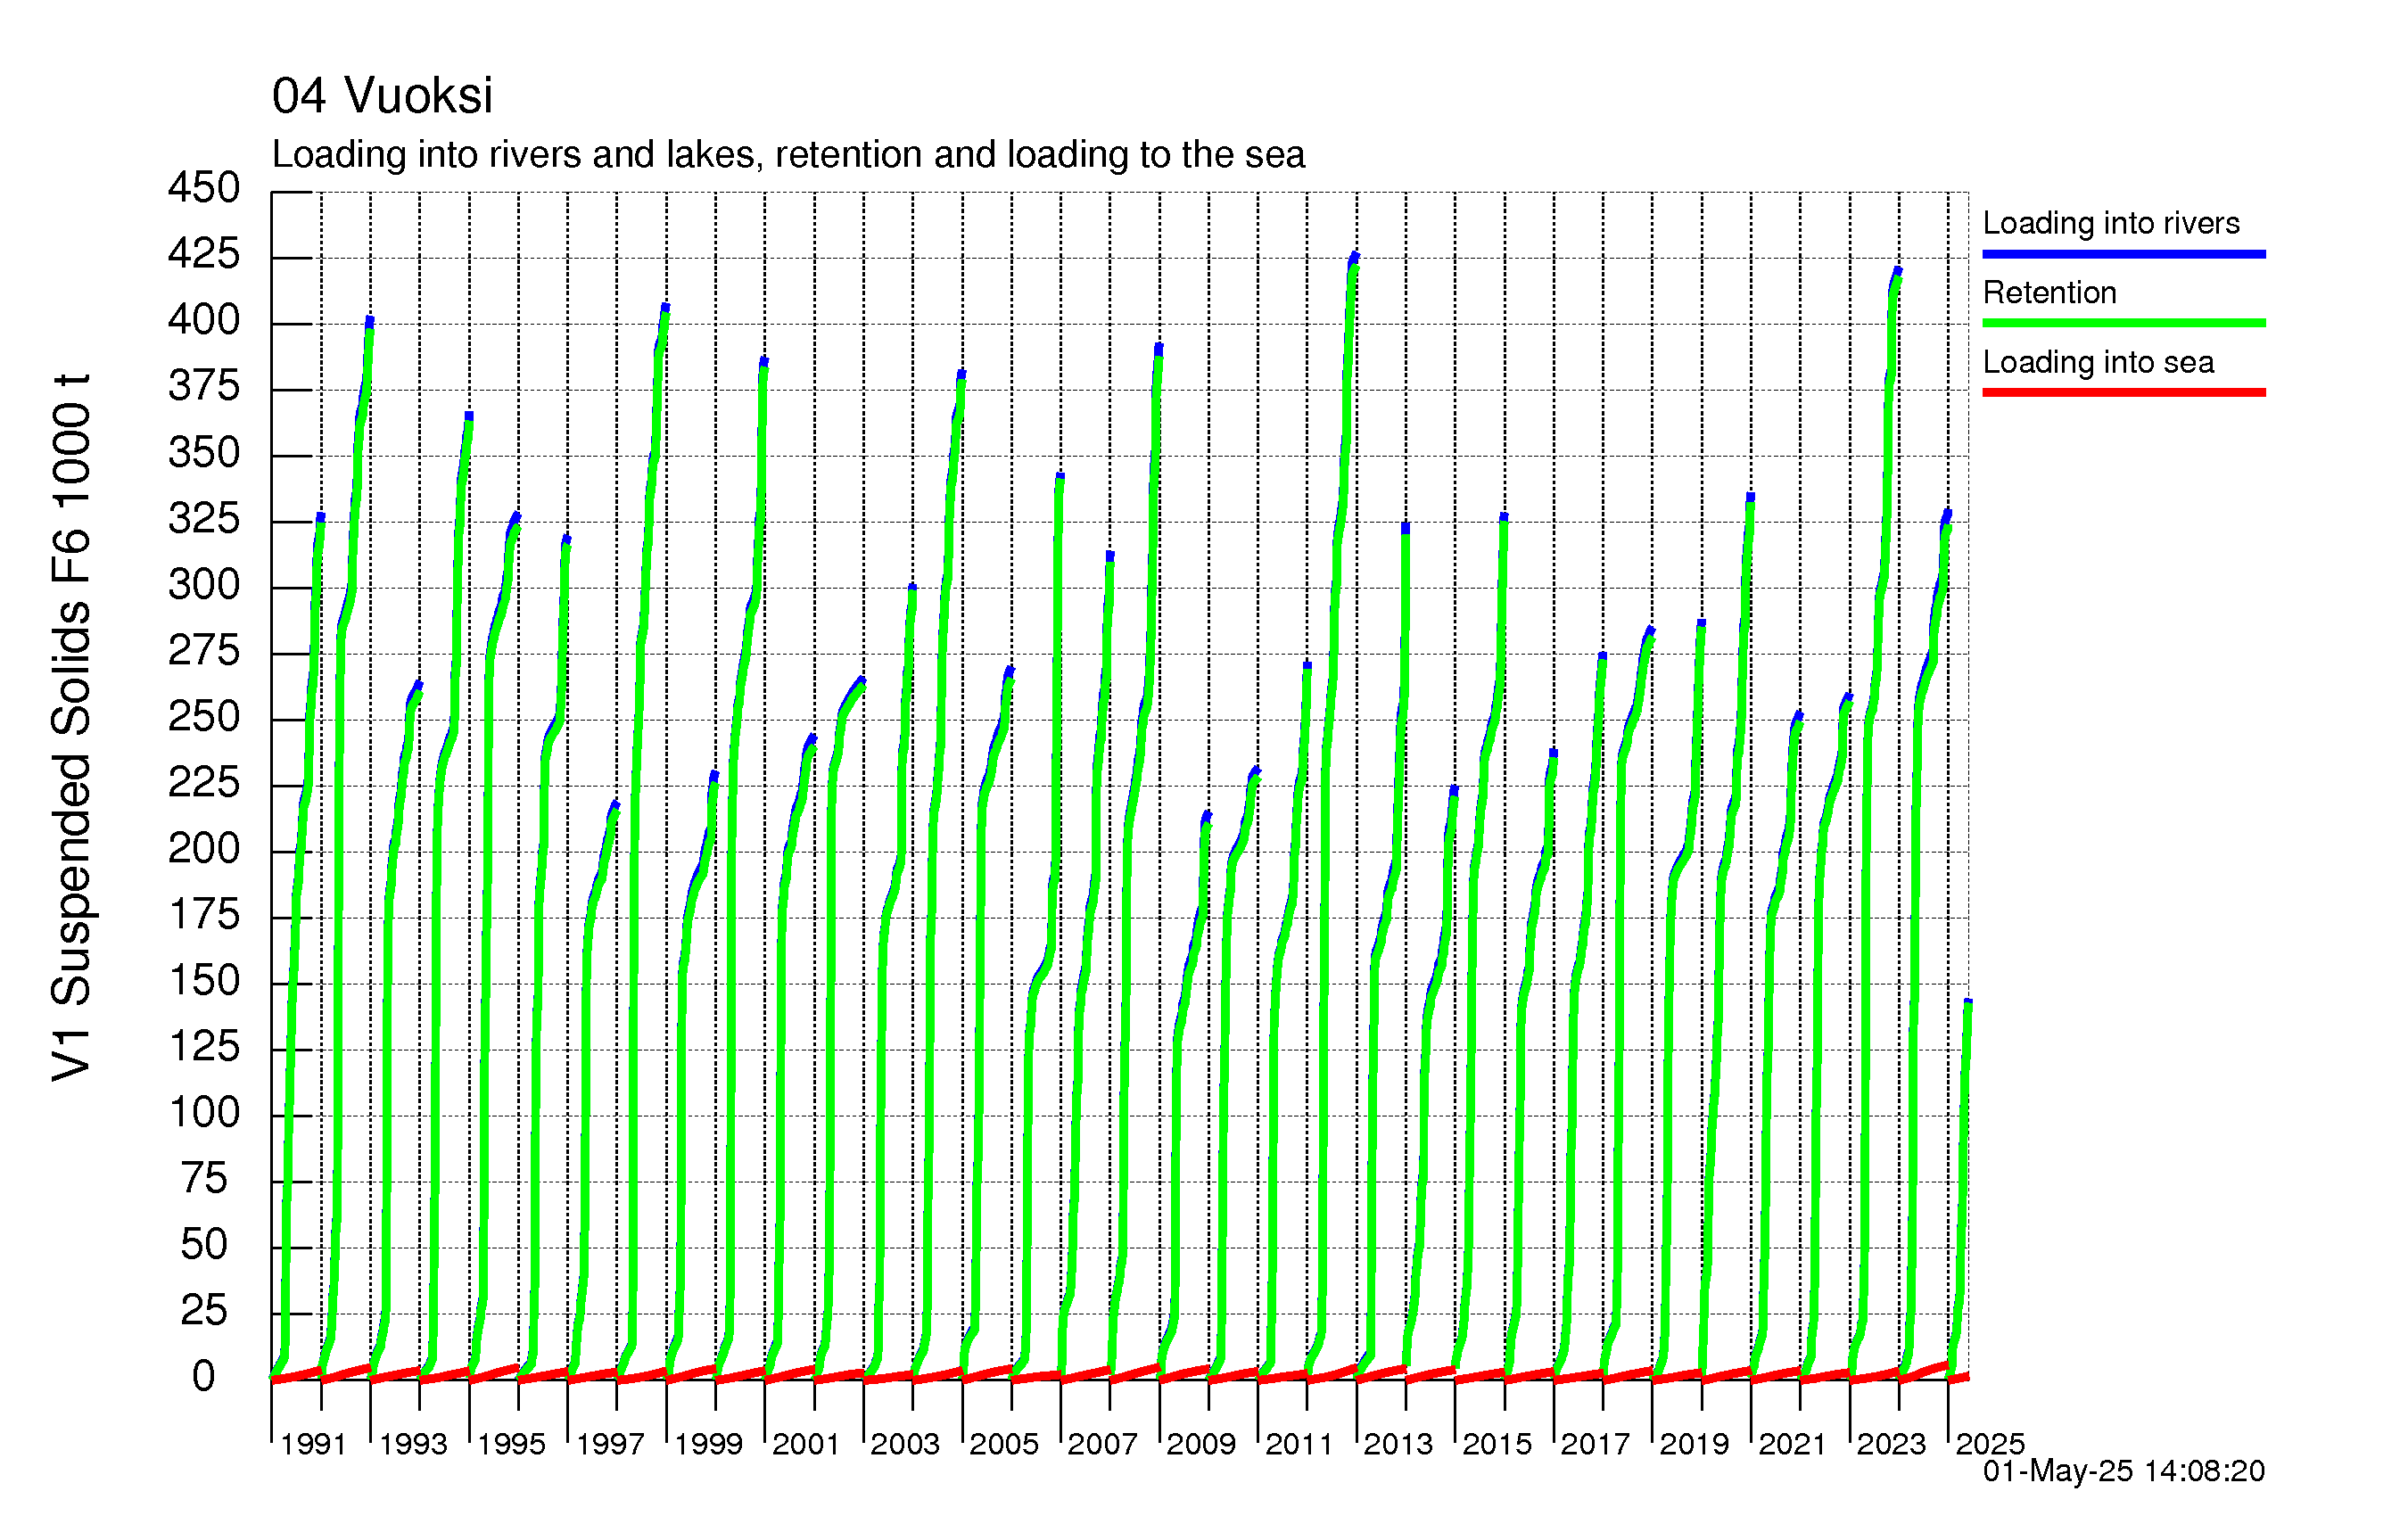Click the y-axis value 75
This screenshot has width=2408, height=1516.
point(204,1179)
